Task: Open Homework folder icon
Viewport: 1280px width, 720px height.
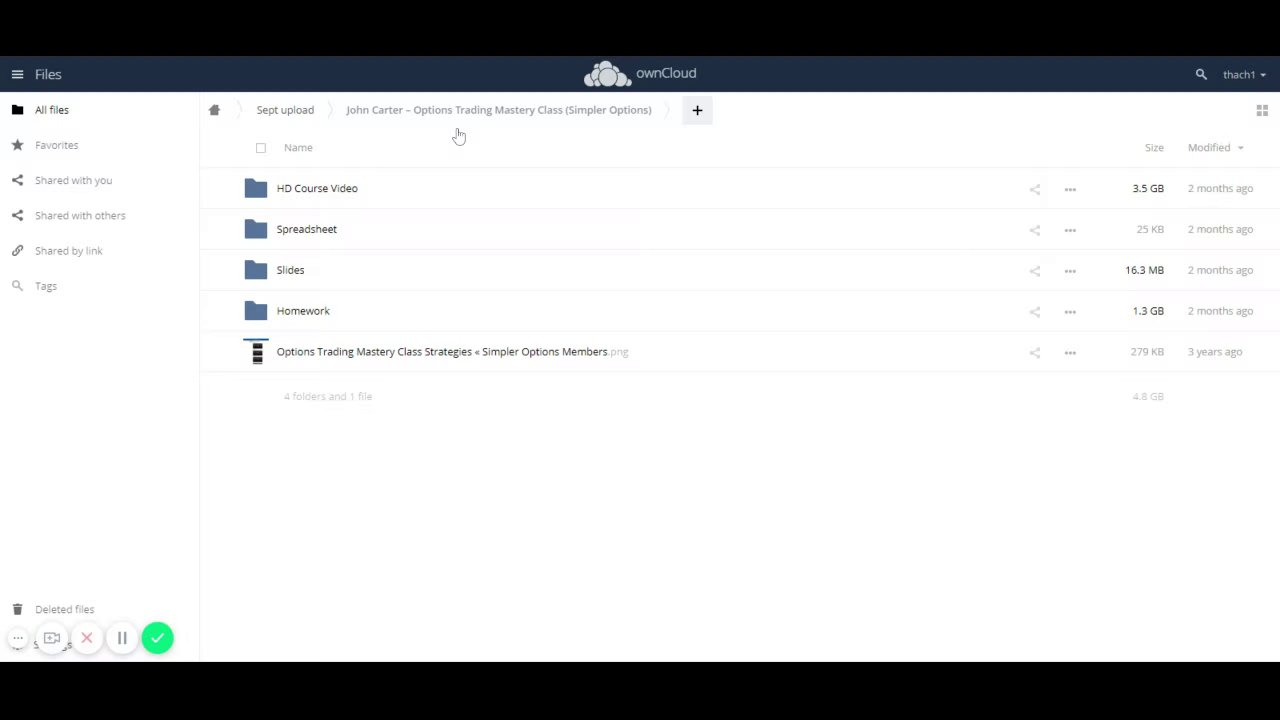Action: (x=256, y=311)
